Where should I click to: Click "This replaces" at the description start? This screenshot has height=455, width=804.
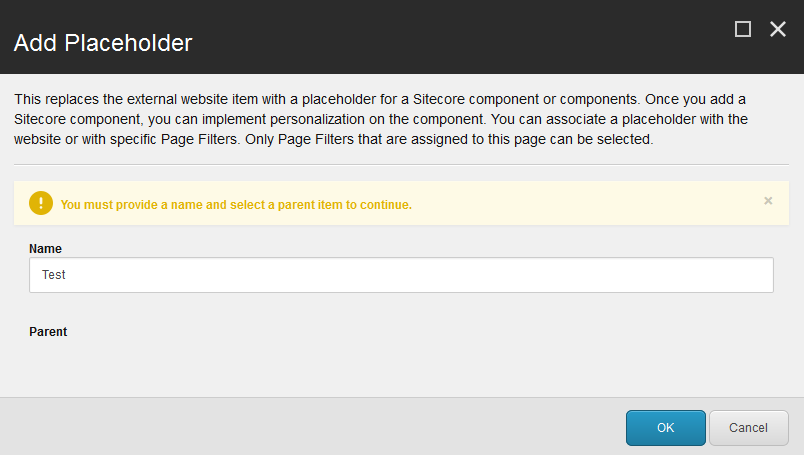[x=50, y=99]
